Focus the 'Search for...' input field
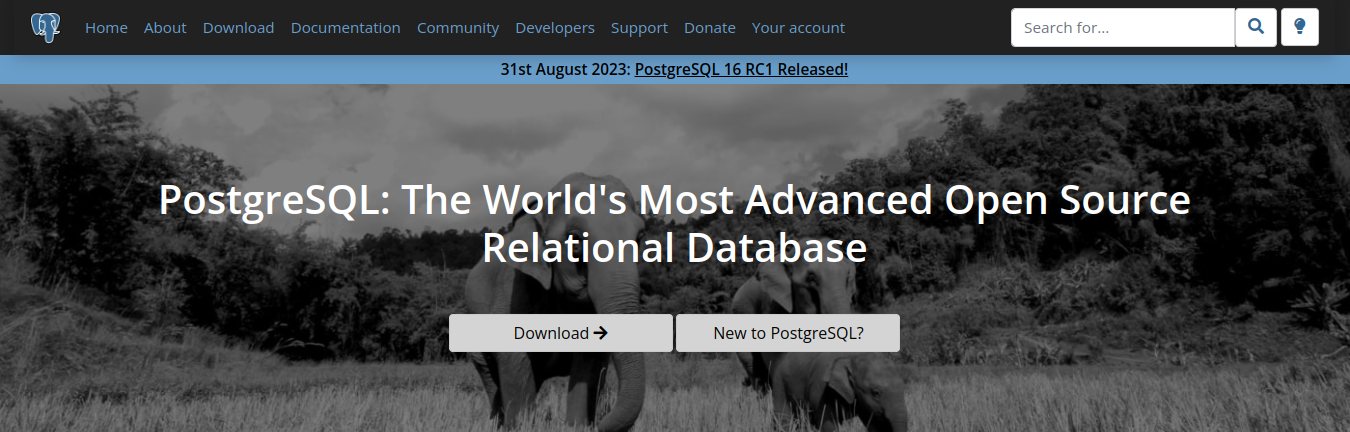 [1122, 28]
